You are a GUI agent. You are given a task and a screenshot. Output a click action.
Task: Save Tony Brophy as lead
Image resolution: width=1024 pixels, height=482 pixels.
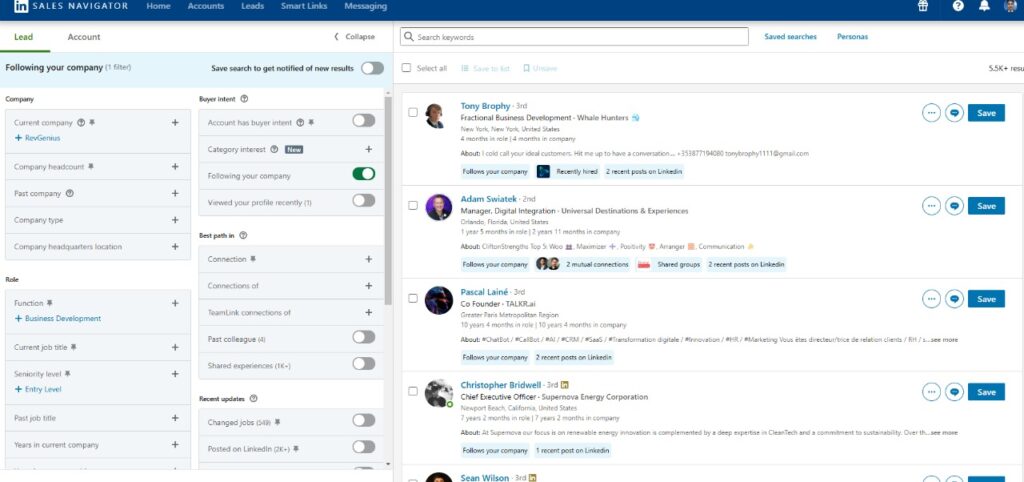pos(986,113)
